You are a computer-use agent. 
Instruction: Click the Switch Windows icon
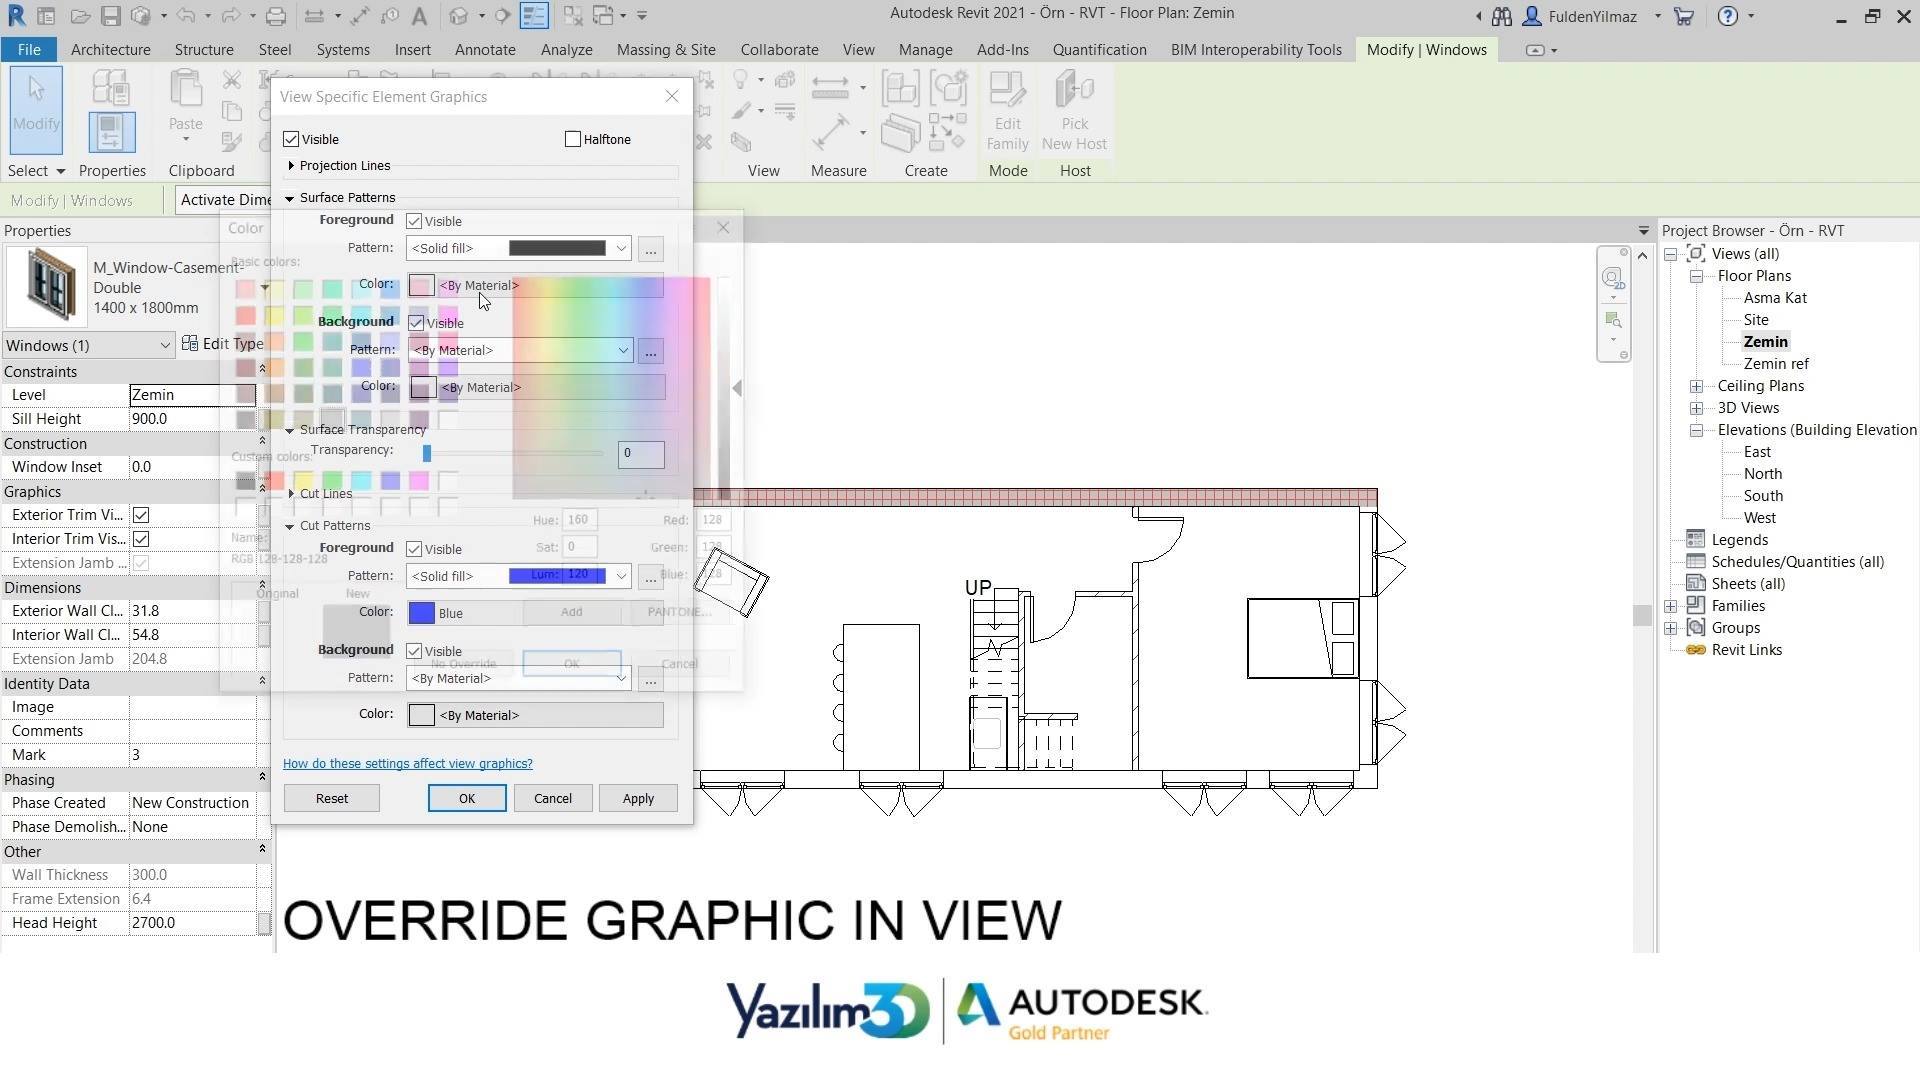[x=603, y=16]
